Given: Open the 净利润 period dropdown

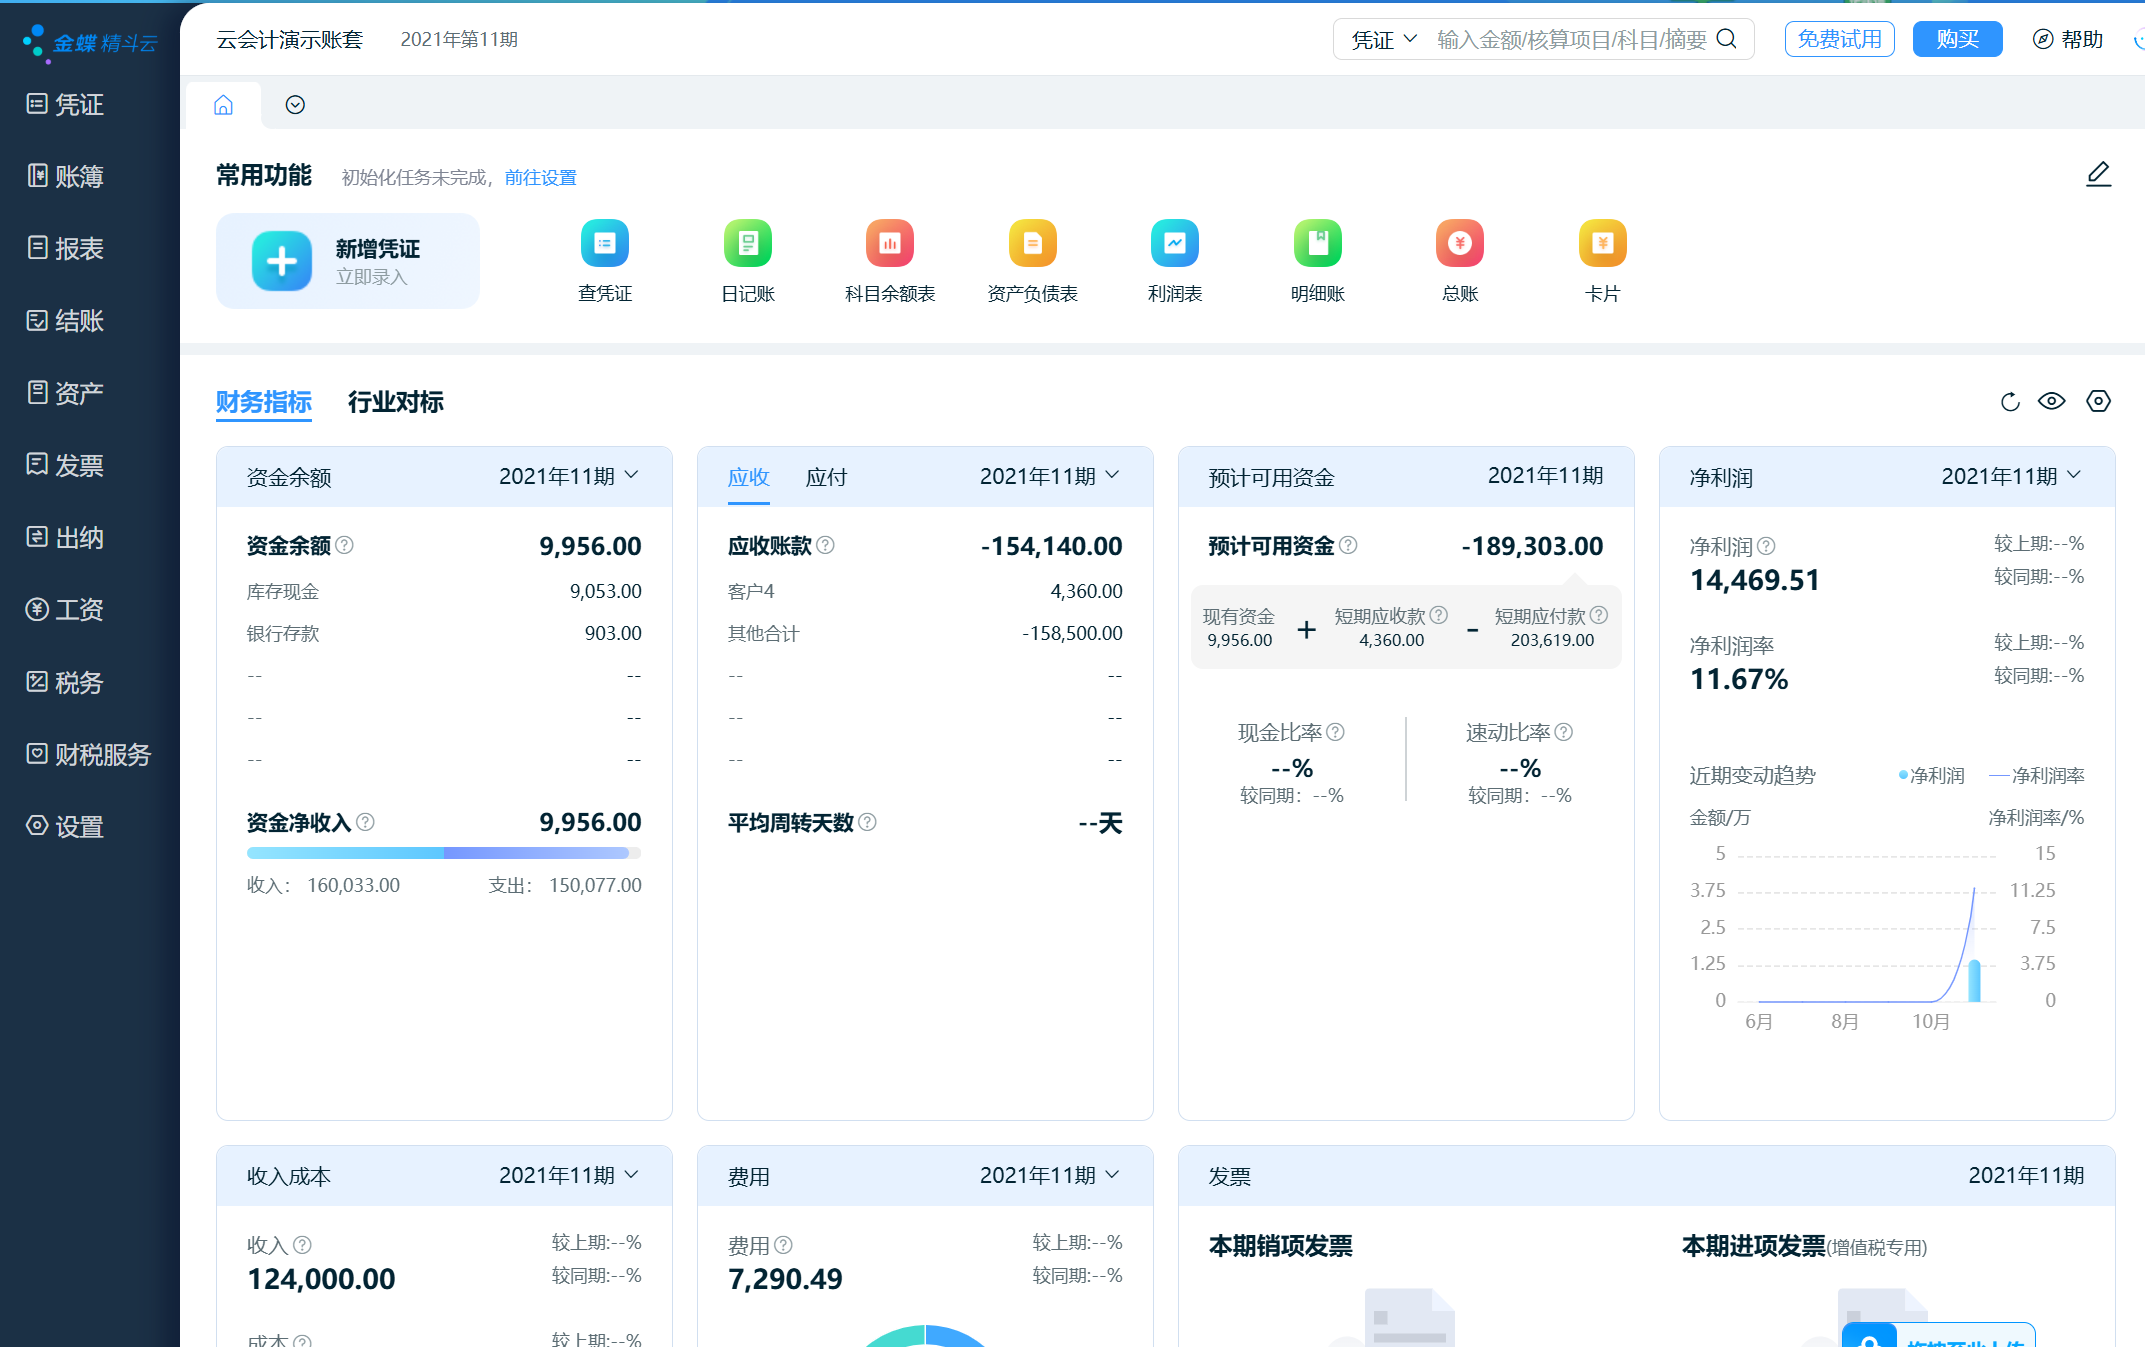Looking at the screenshot, I should tap(2012, 476).
